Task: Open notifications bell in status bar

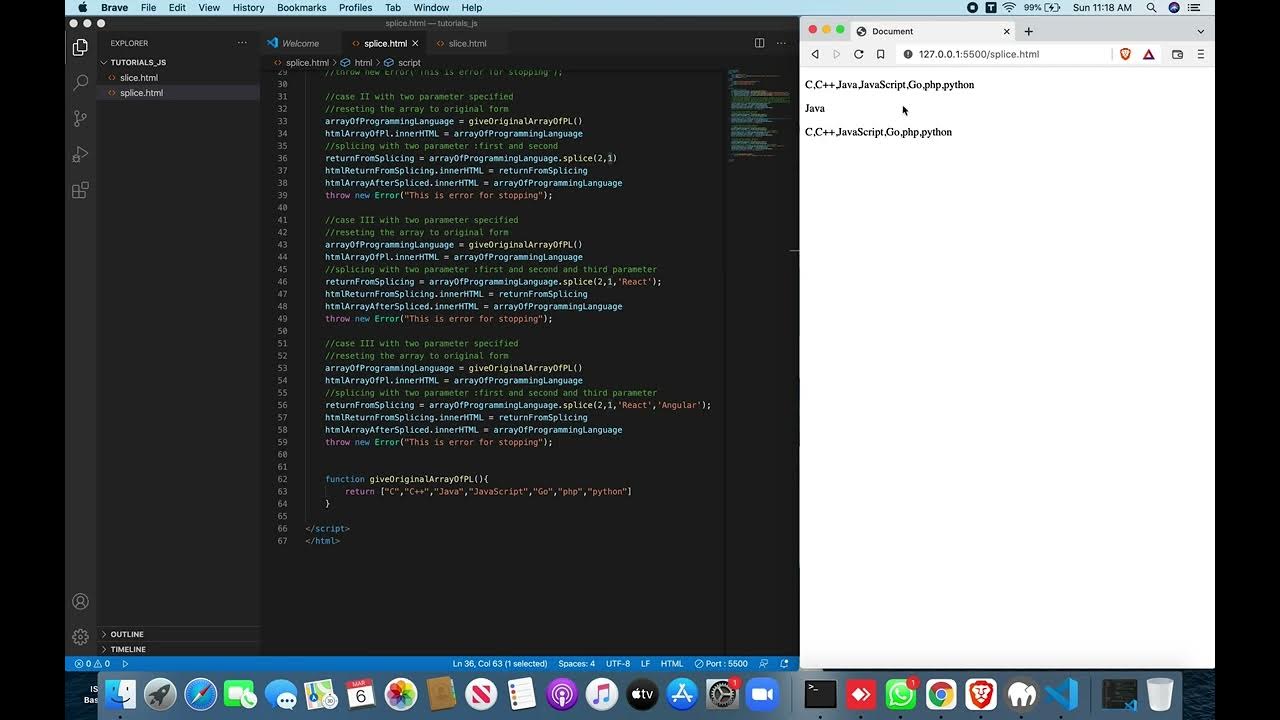Action: point(784,663)
